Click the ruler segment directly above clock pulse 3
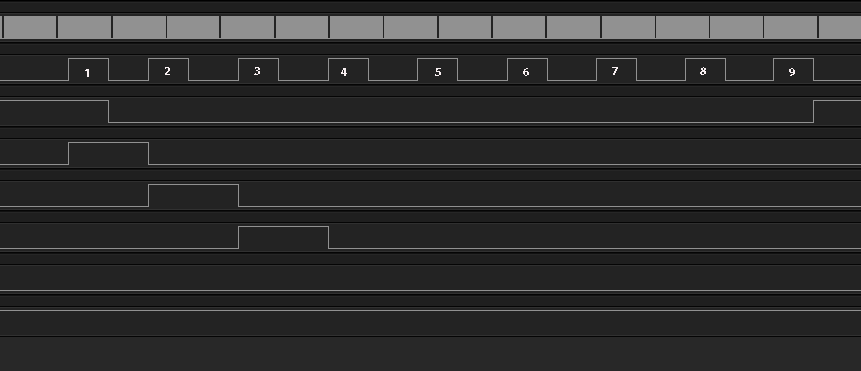Screen dimensions: 861x371 tap(248, 27)
